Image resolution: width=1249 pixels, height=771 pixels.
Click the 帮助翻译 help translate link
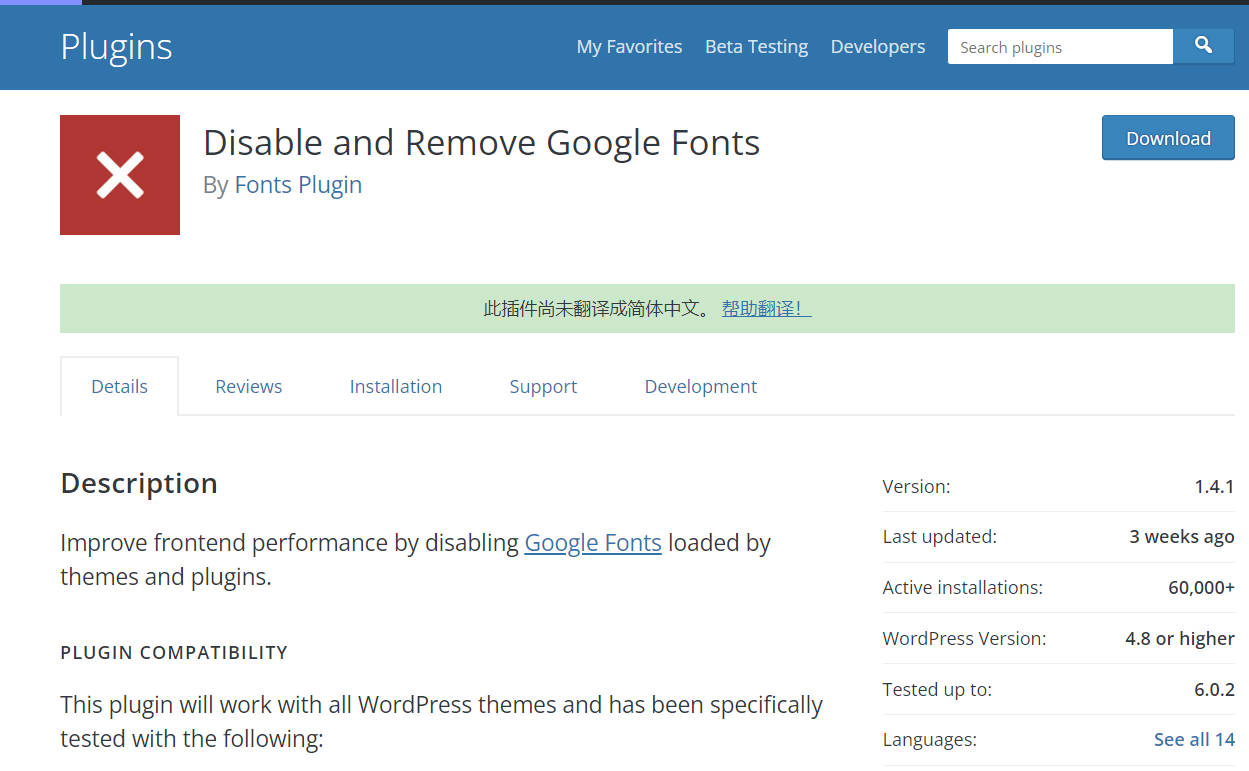coord(766,309)
